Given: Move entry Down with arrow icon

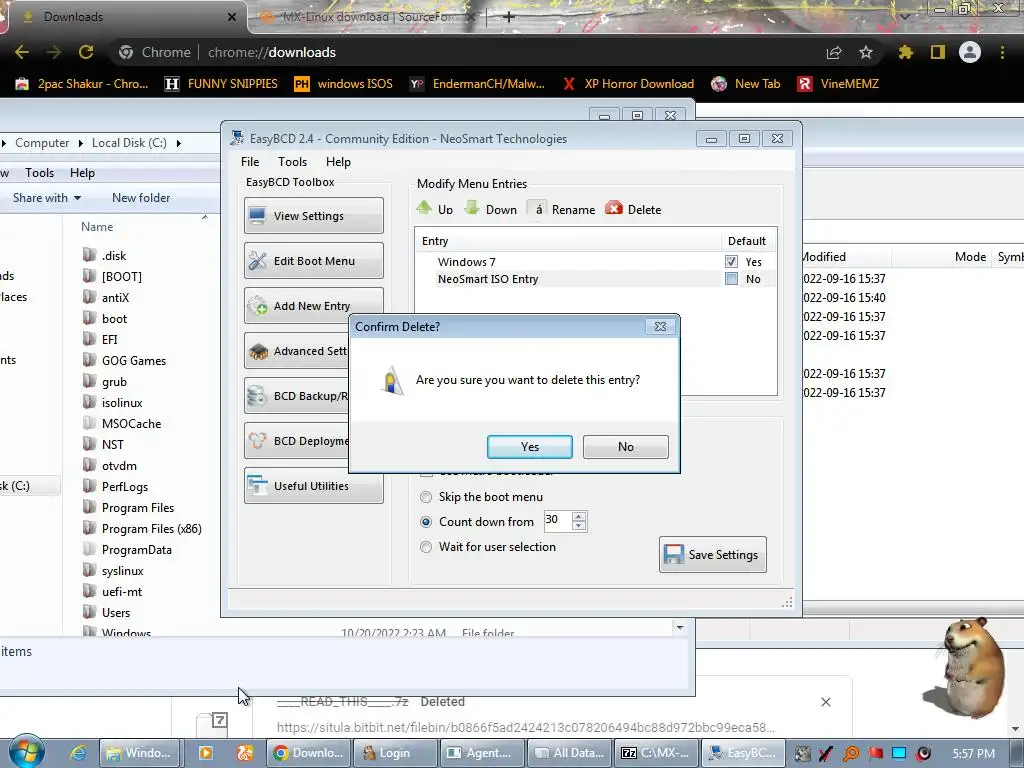Looking at the screenshot, I should pos(472,208).
